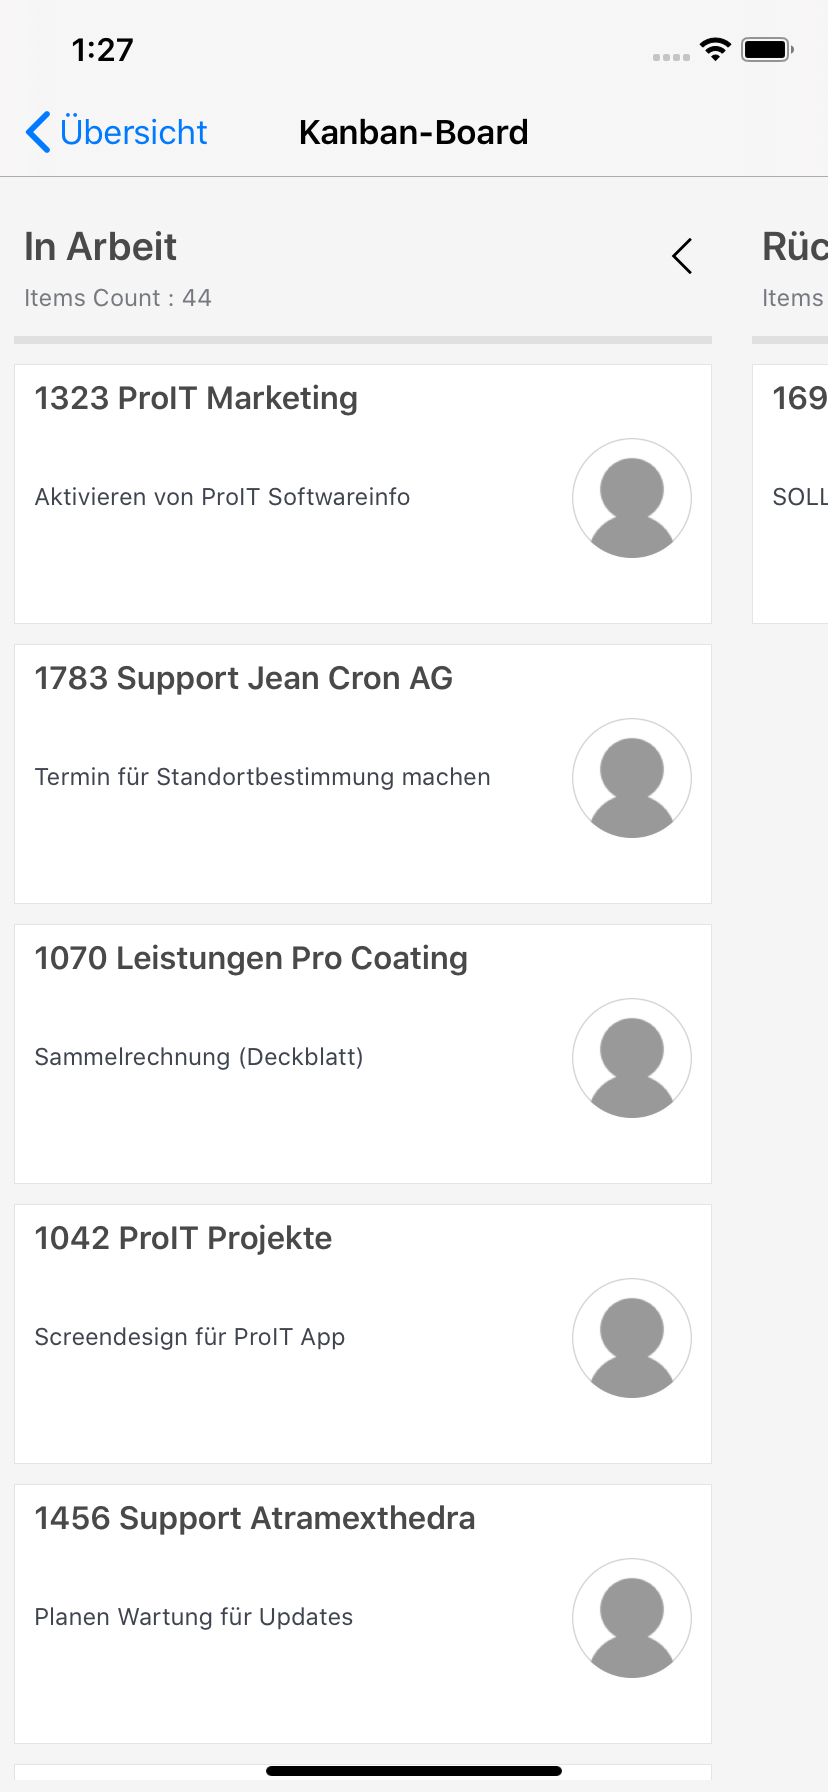Select 'Termin für Standortbestimmung machen' description

(x=262, y=777)
